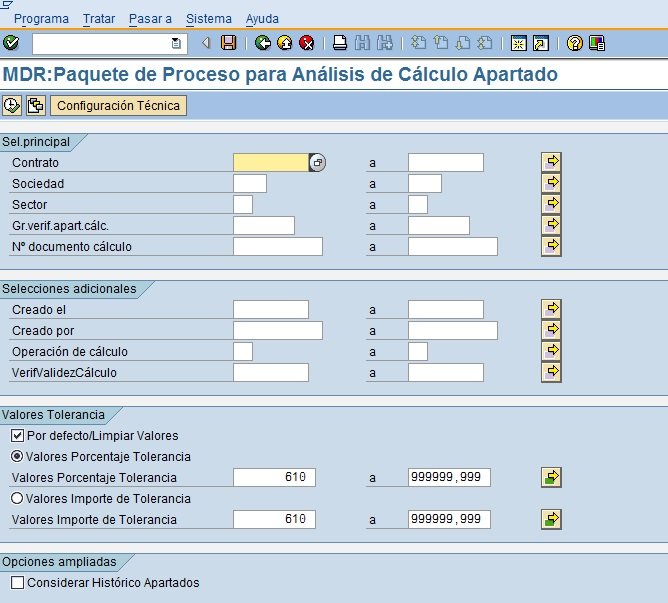Open multiple selection for Valores Porcentaje Tolerancia
The height and width of the screenshot is (603, 668).
(x=551, y=477)
